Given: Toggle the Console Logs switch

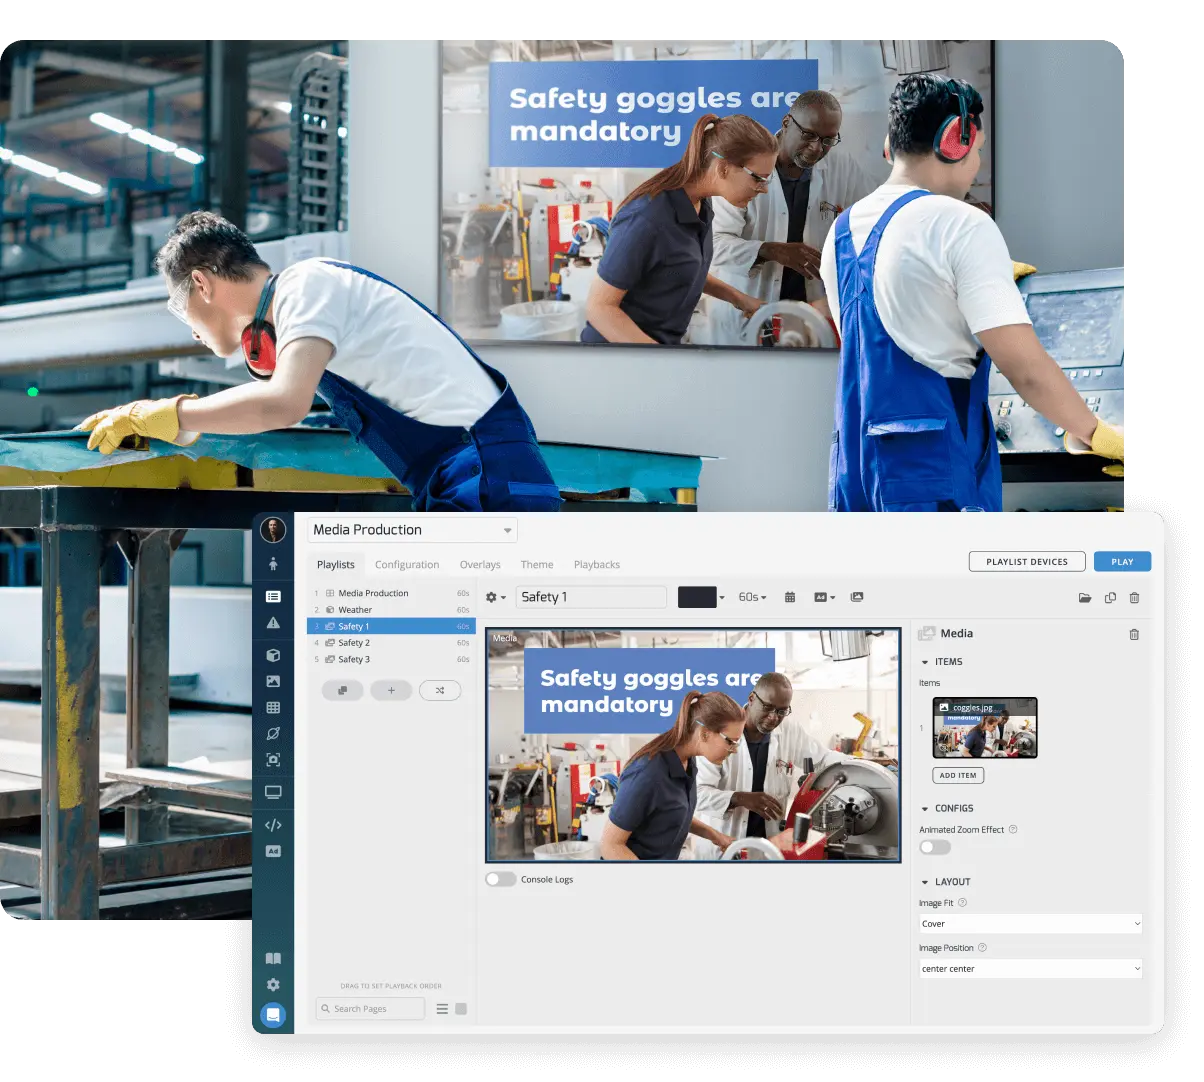Looking at the screenshot, I should (x=501, y=879).
